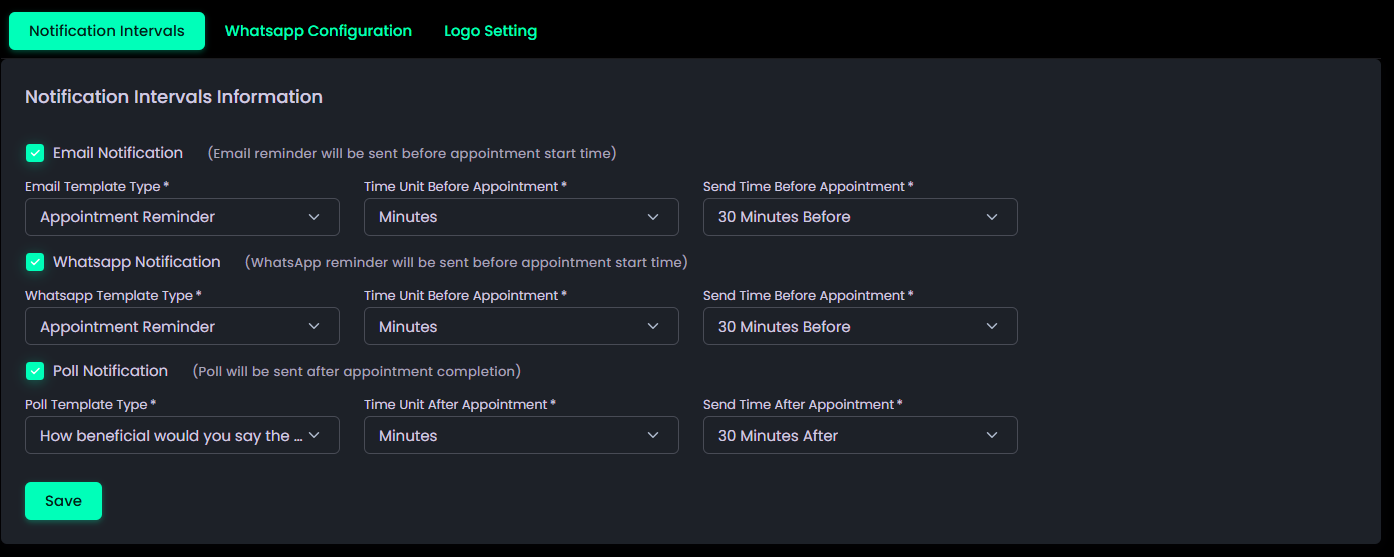The height and width of the screenshot is (557, 1394).
Task: Click chevron on email Time Unit dropdown
Action: click(653, 217)
